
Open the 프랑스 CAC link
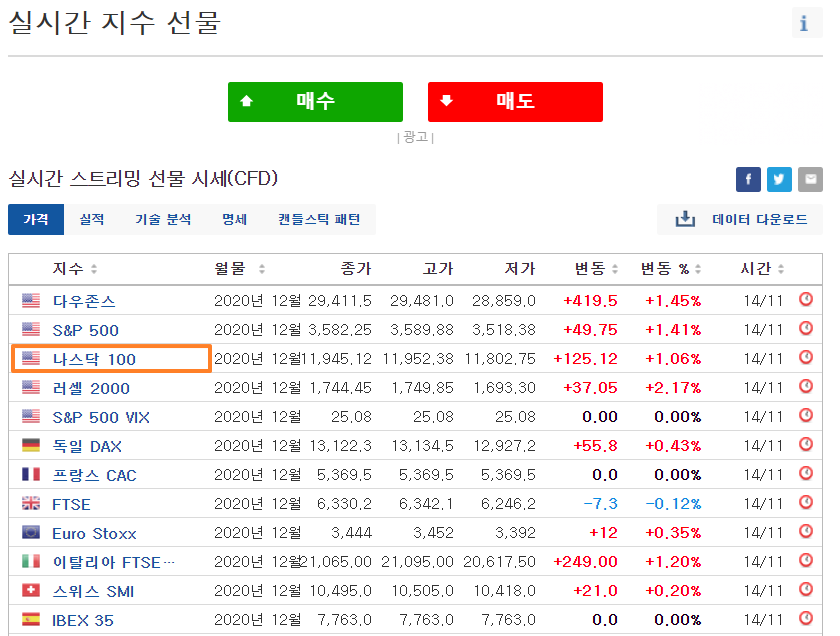pos(94,475)
